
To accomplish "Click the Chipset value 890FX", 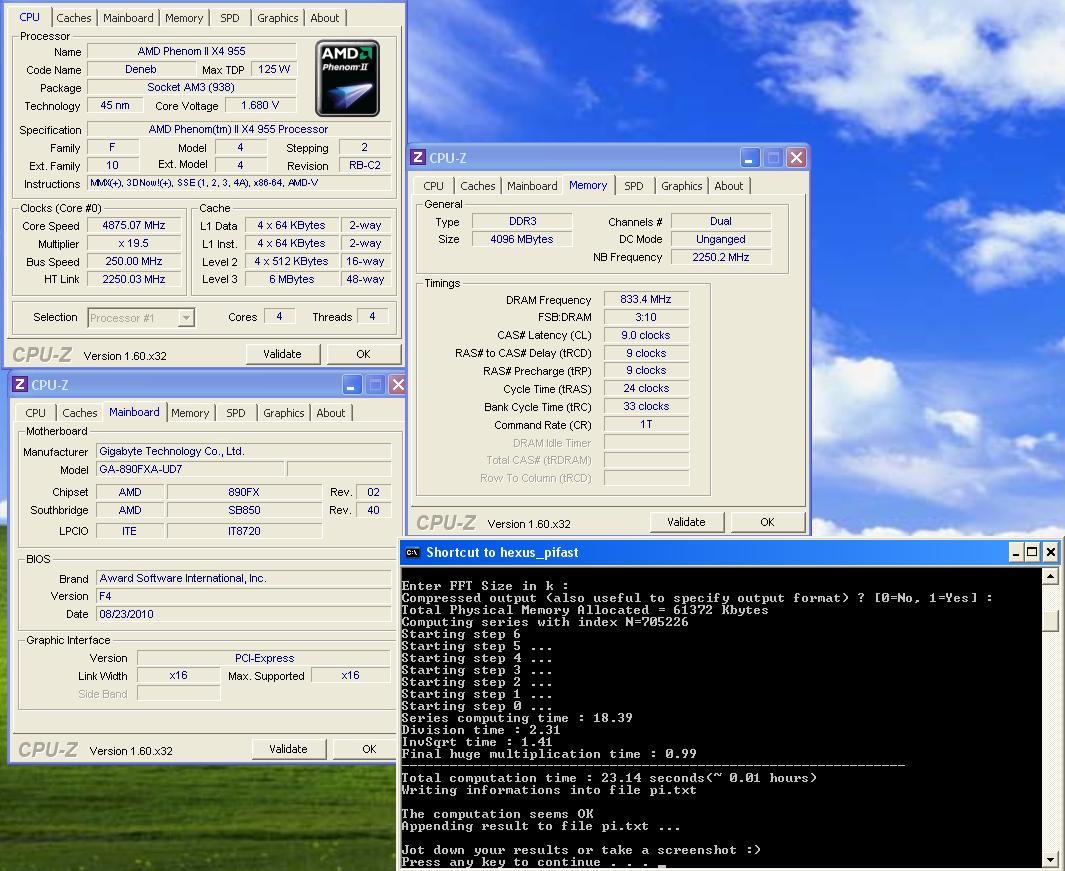I will [244, 492].
